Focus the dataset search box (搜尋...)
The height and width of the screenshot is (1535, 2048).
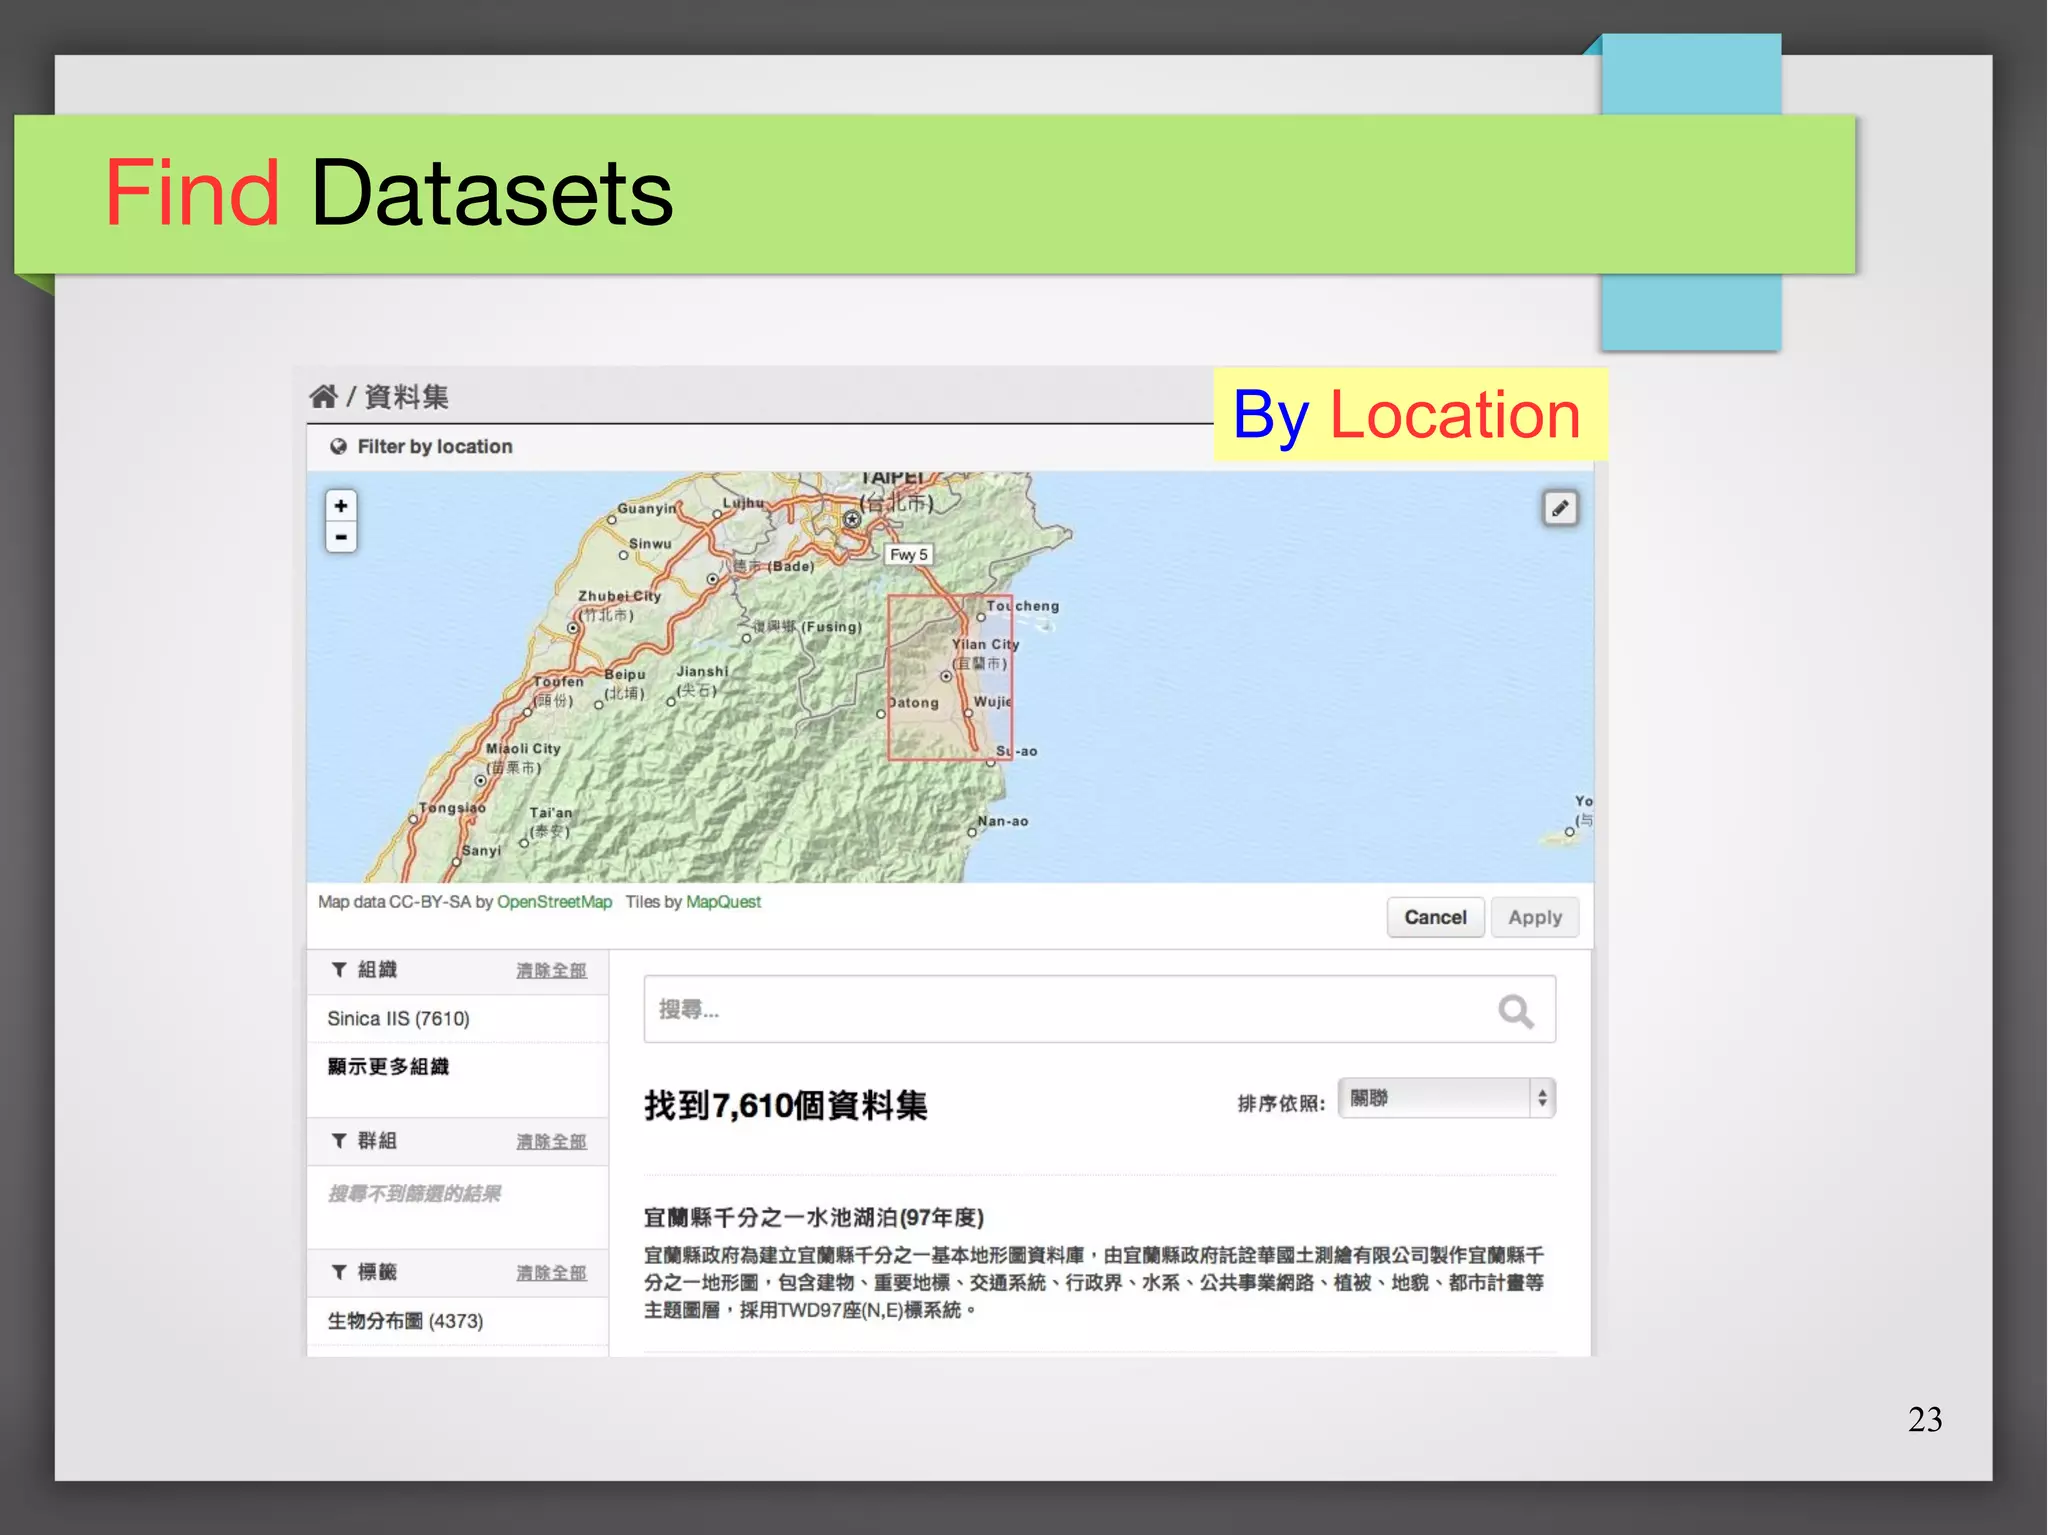pyautogui.click(x=1099, y=1010)
